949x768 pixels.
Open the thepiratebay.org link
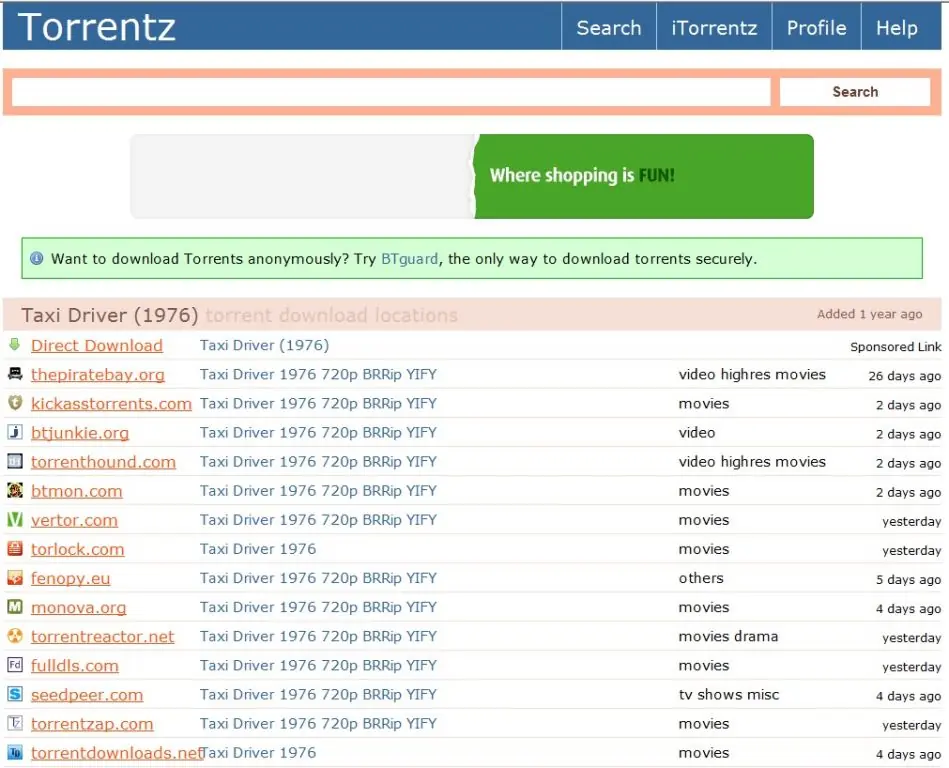tap(97, 375)
